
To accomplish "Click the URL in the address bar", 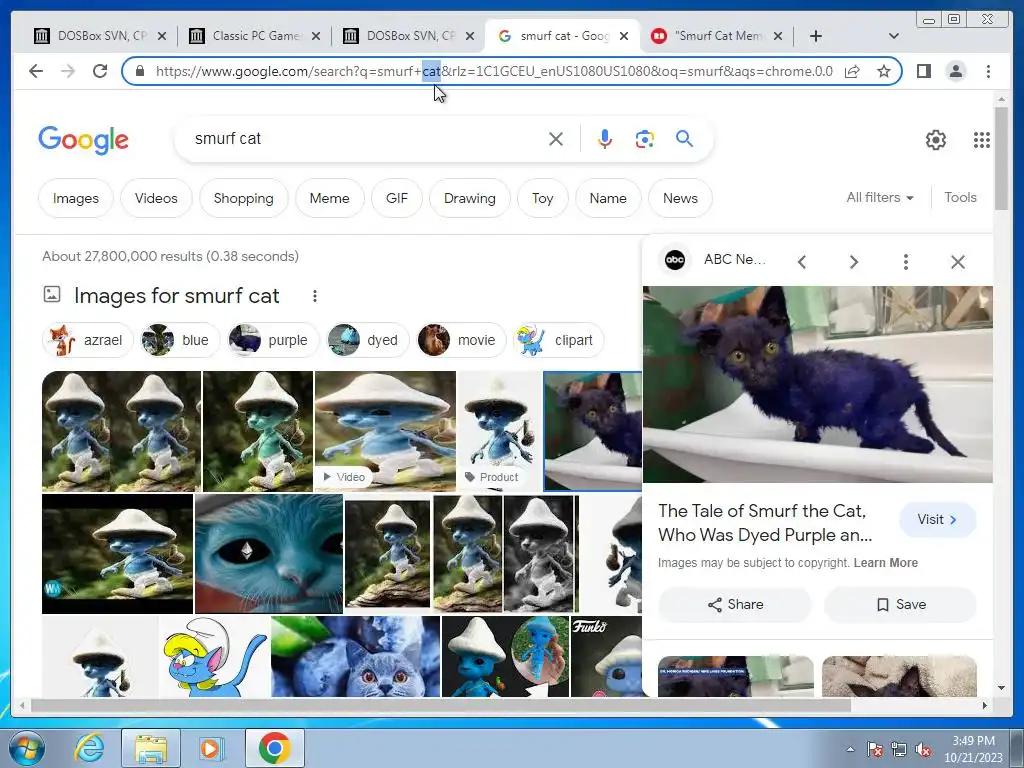I will coord(494,71).
